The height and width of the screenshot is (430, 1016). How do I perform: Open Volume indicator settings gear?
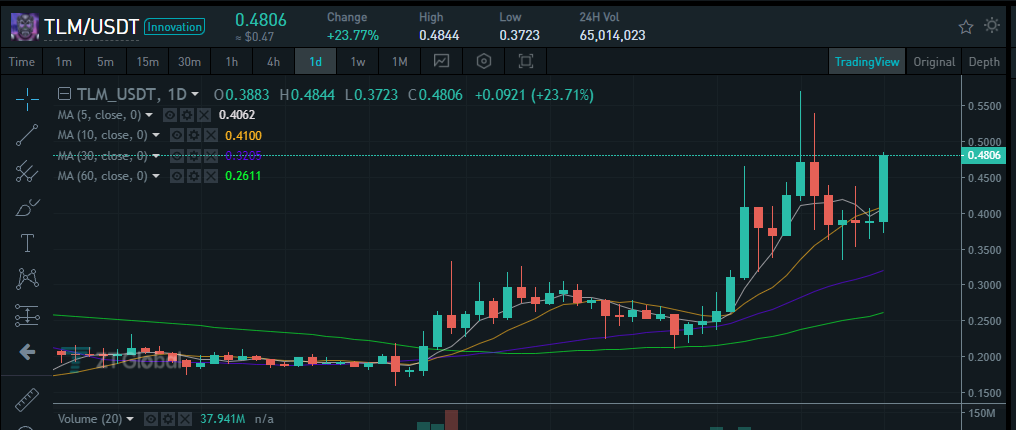(167, 419)
